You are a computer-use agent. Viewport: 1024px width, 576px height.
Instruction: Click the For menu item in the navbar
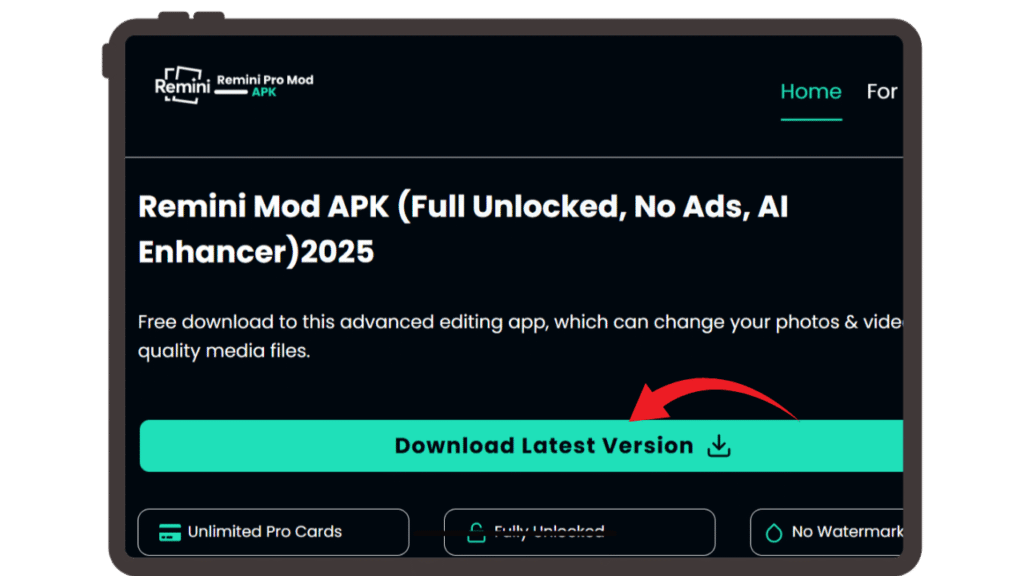point(882,92)
